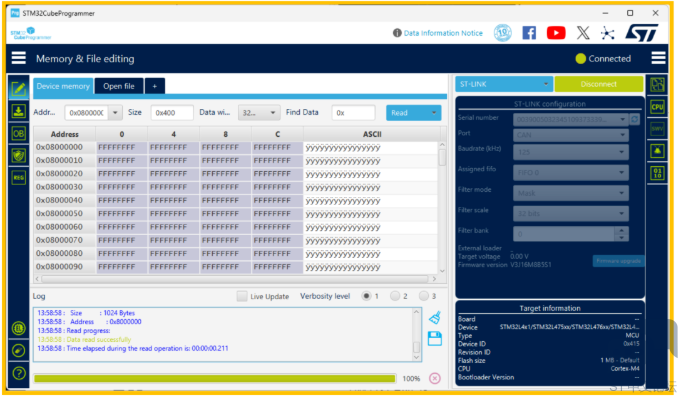Viewport: 686px width, 402px height.
Task: Add a new tab with the plus button
Action: (154, 86)
